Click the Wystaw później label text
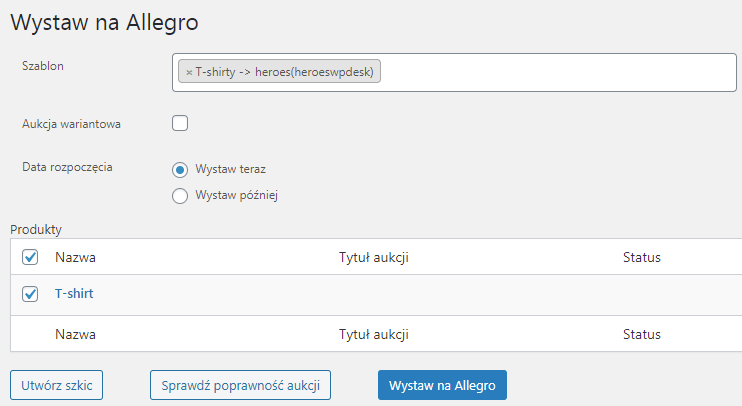 point(237,195)
